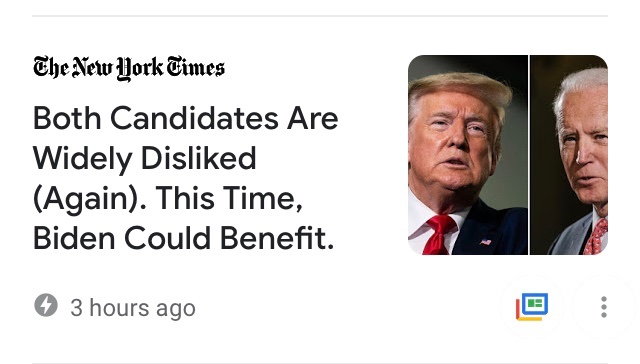Show story options via vertical dots
This screenshot has width=640, height=364.
[x=604, y=307]
